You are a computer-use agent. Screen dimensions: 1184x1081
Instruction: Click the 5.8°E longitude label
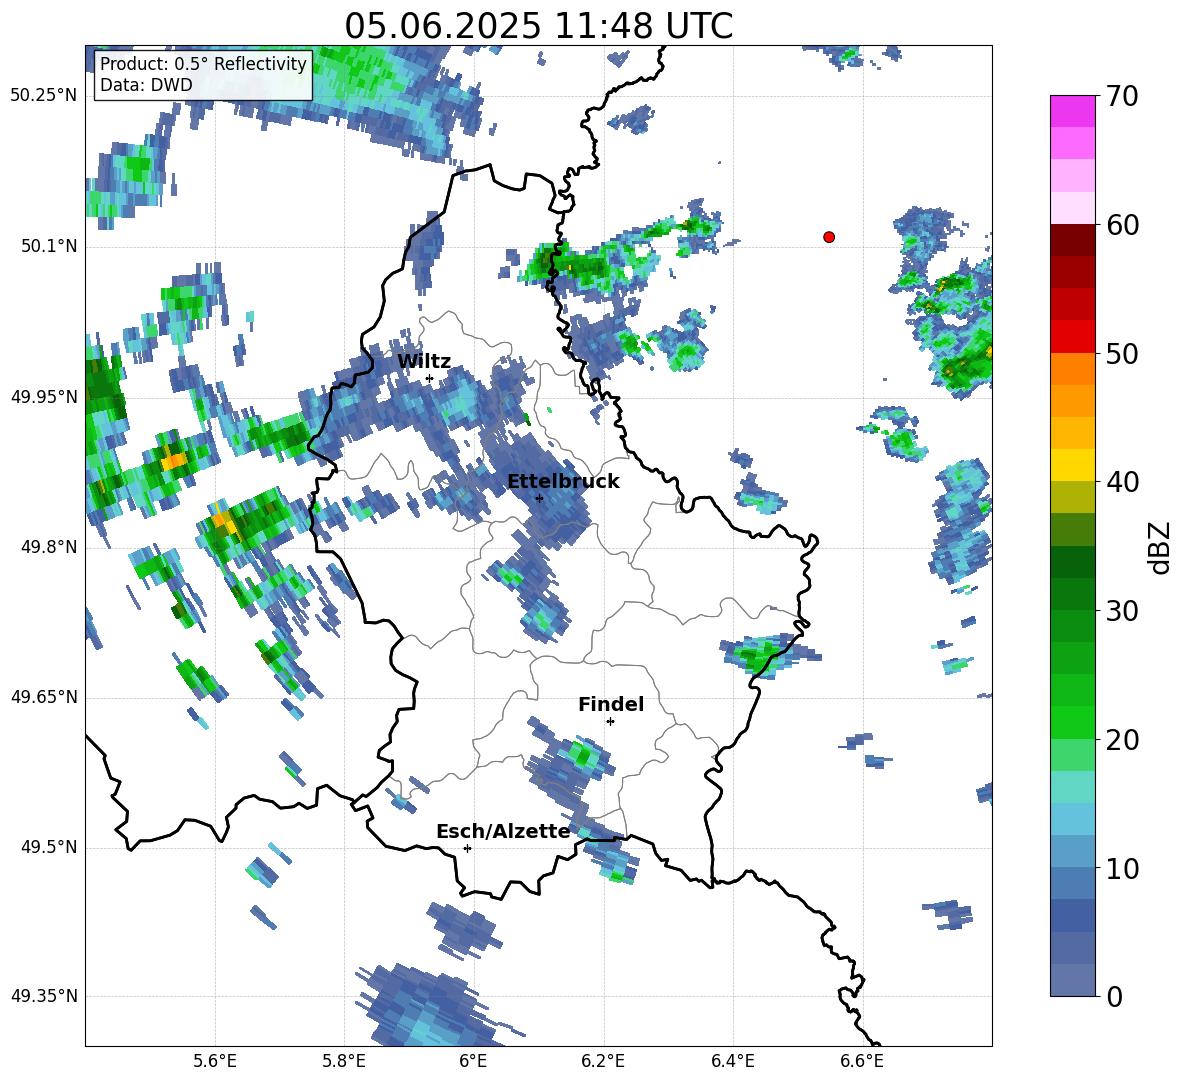tap(344, 1061)
